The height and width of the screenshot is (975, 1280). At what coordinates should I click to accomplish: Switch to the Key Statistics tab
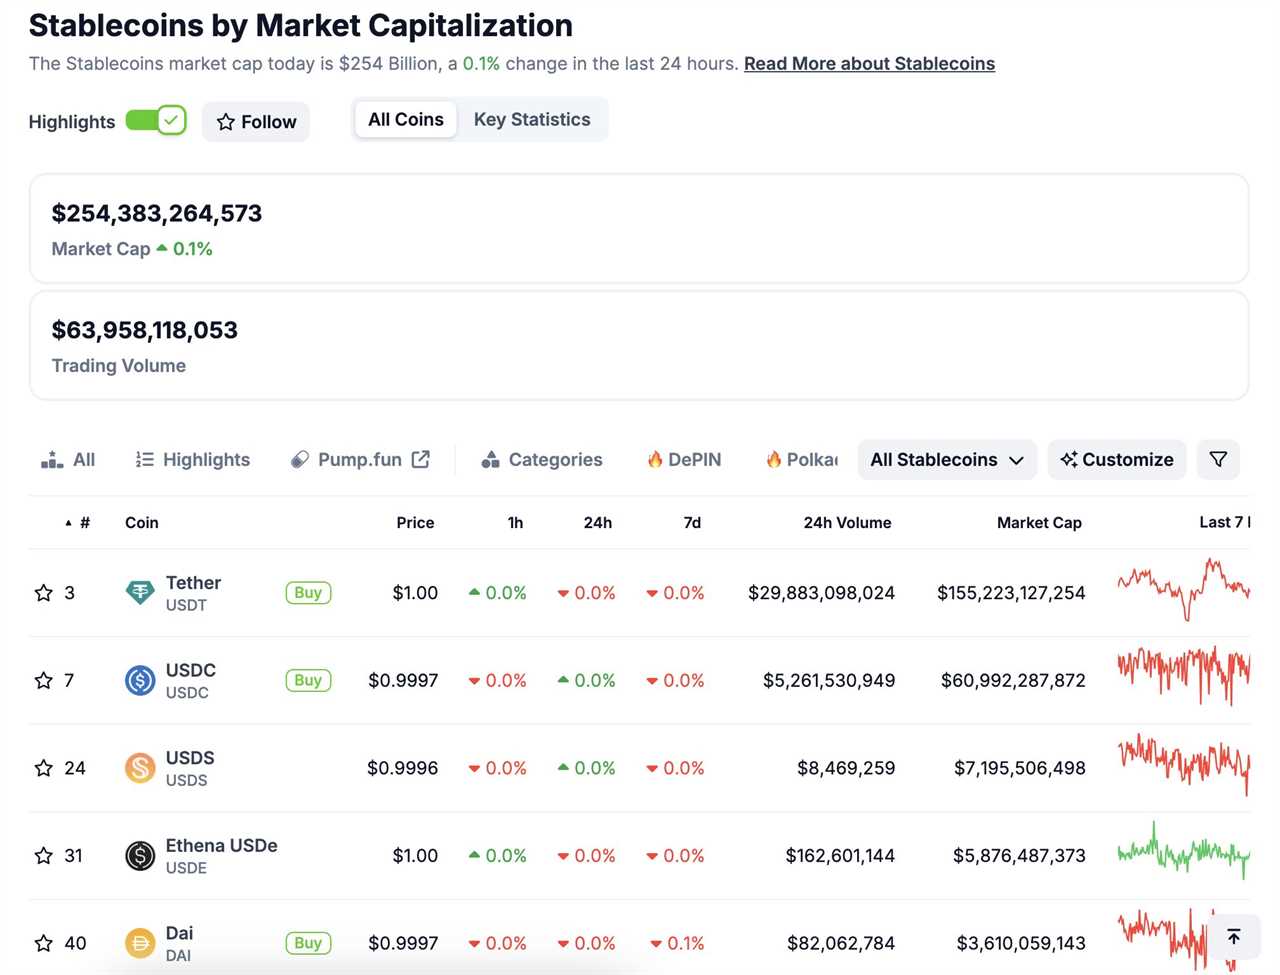tap(532, 119)
